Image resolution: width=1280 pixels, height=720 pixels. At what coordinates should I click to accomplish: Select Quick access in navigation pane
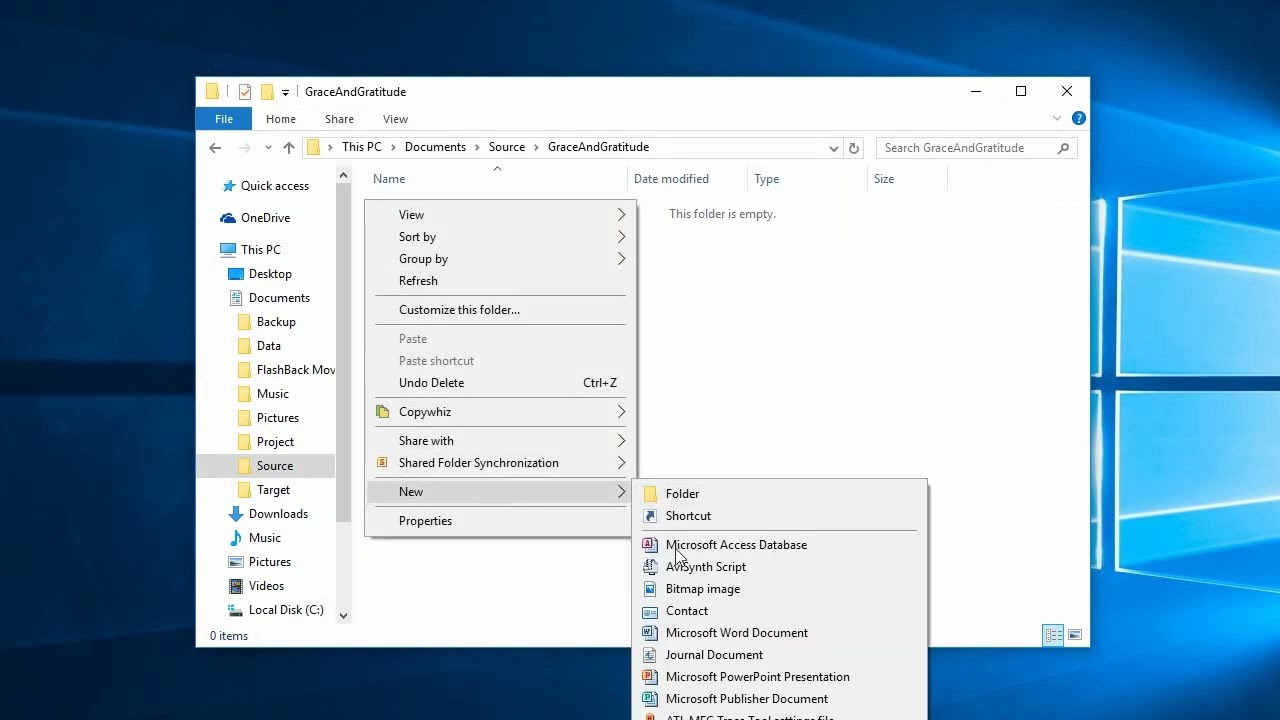tap(274, 186)
